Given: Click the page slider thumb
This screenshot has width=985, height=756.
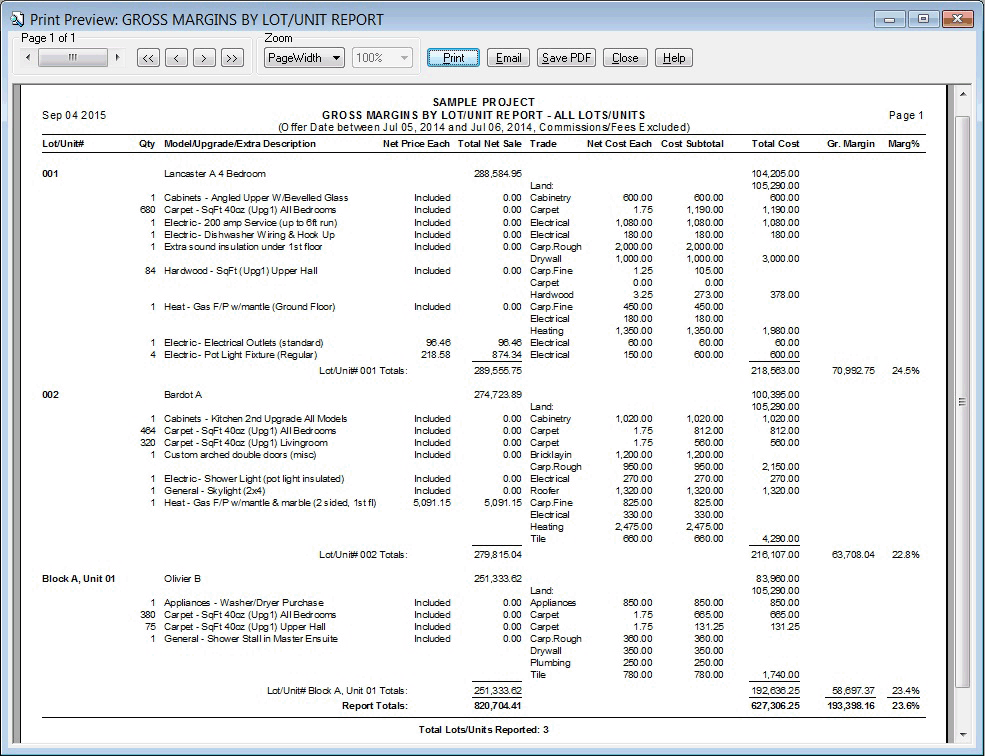Looking at the screenshot, I should point(73,57).
